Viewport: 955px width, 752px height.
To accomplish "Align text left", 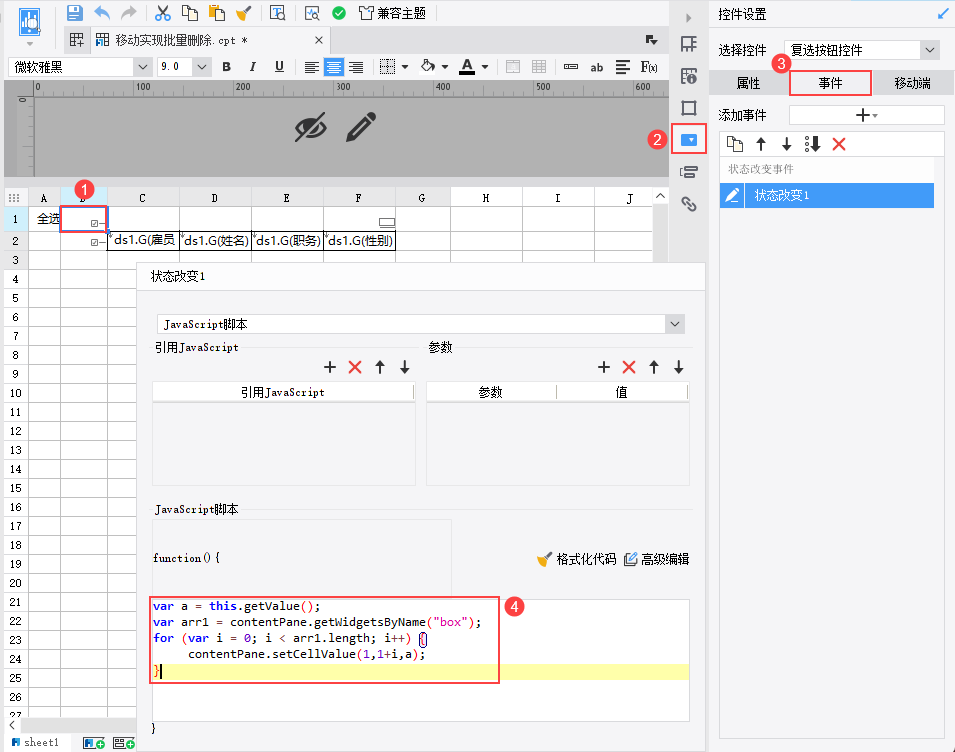I will point(311,67).
